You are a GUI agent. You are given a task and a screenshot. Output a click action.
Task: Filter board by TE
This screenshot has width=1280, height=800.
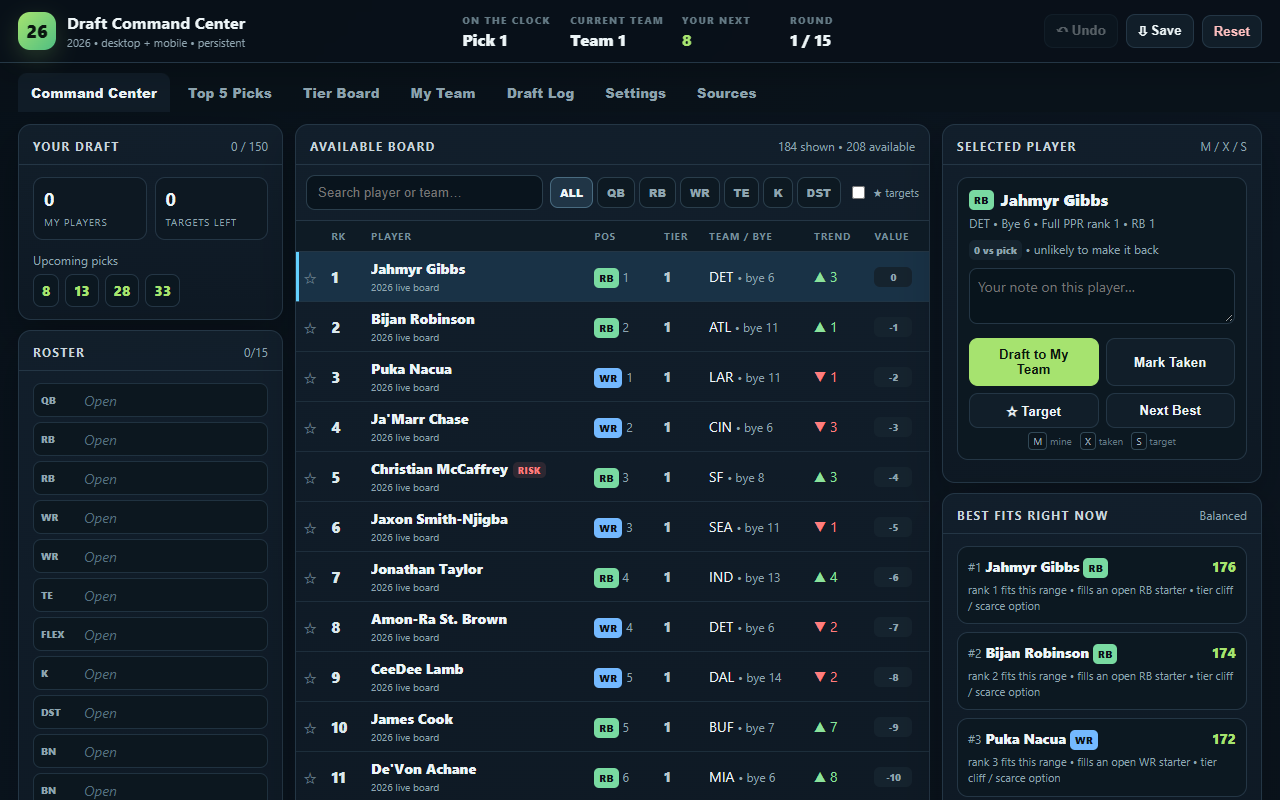pos(741,193)
